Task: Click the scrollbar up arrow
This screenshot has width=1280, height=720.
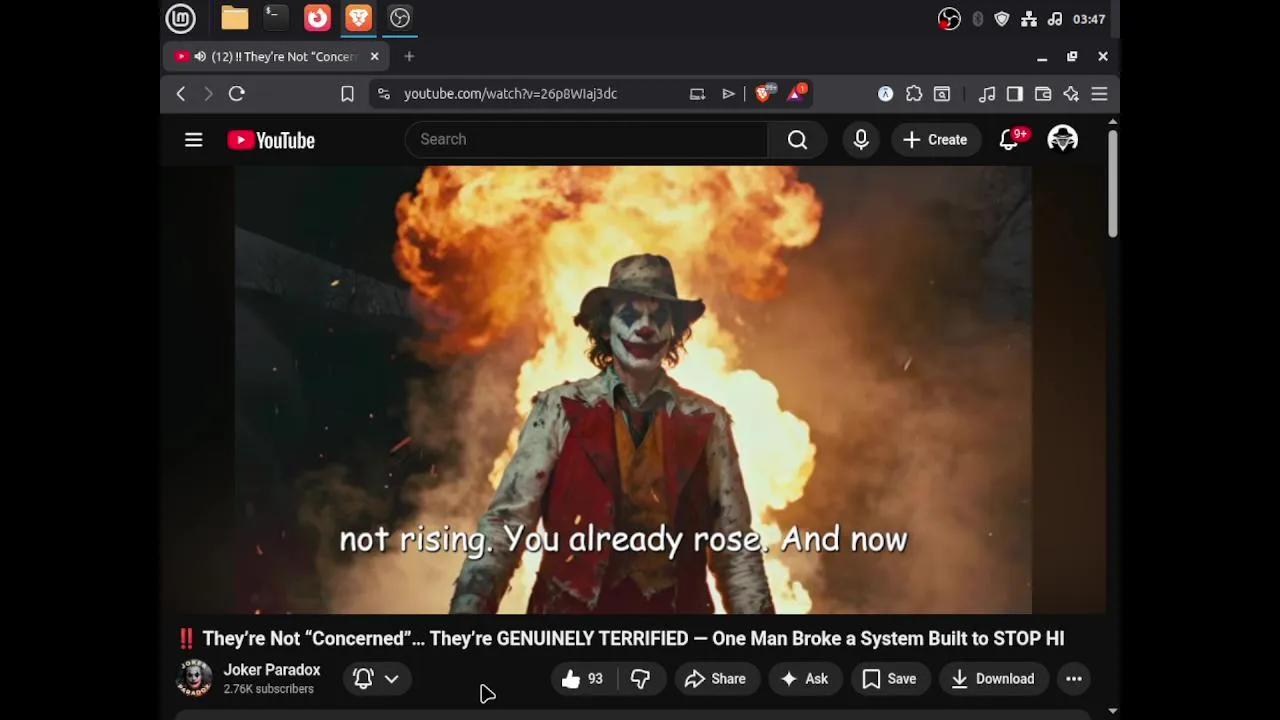Action: pyautogui.click(x=1112, y=122)
